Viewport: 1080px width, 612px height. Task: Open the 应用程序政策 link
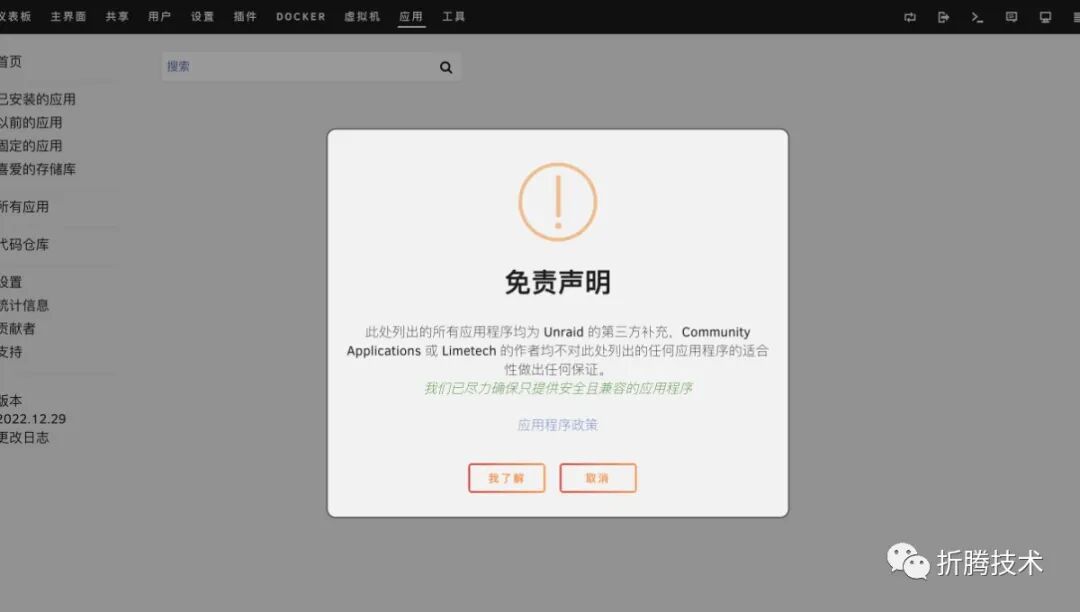tap(557, 425)
